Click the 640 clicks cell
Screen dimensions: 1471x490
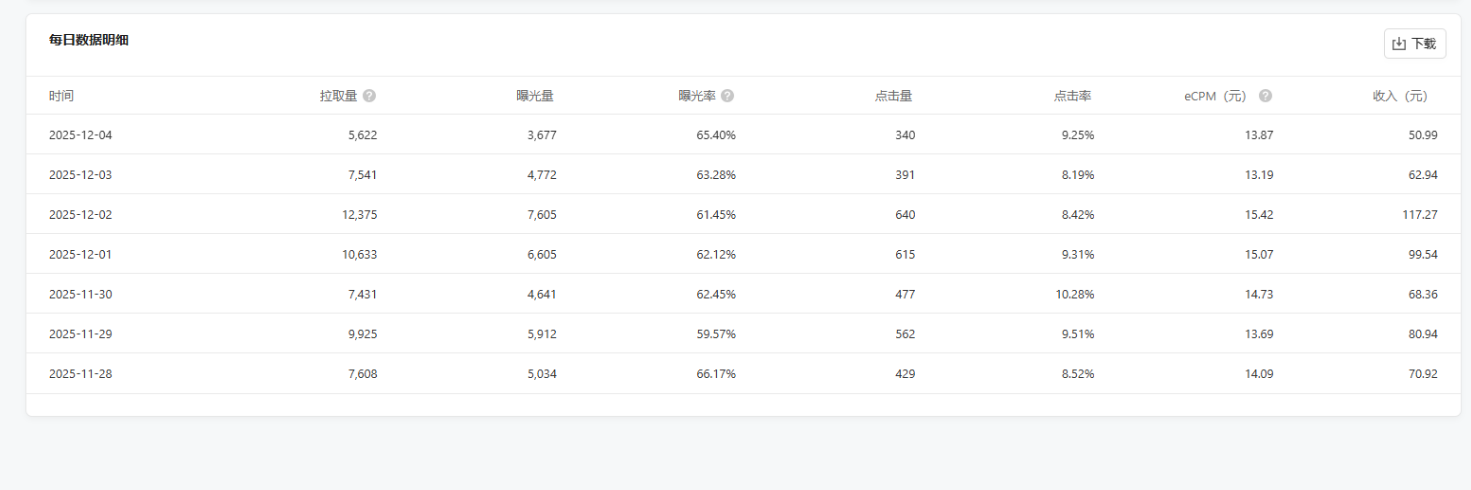pos(905,215)
